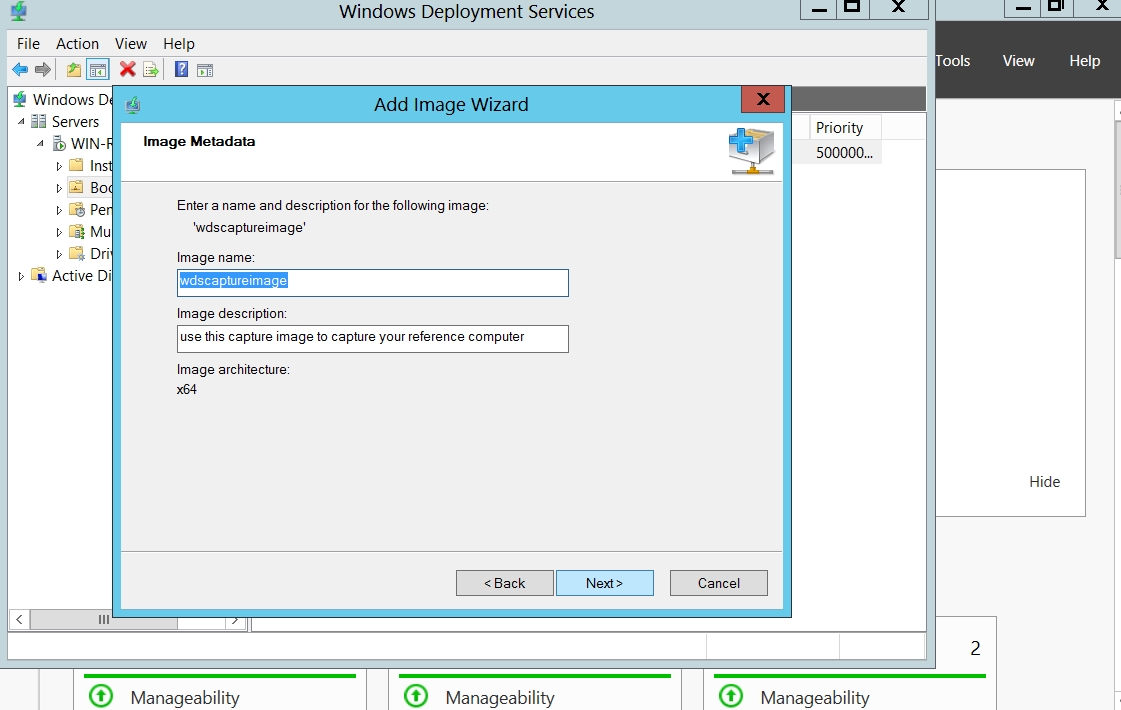Image resolution: width=1121 pixels, height=710 pixels.
Task: Select the Boot Images folder in tree
Action: [101, 188]
